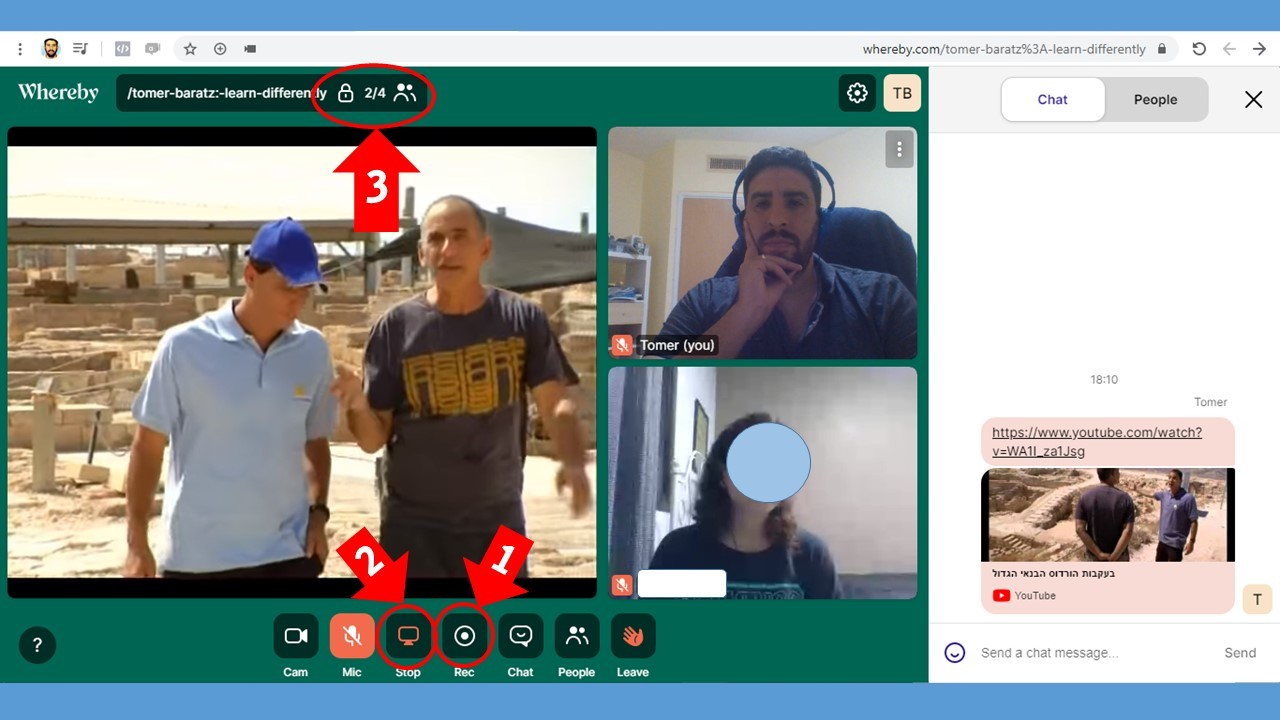
Task: Open the three-dot menu on Tomer's video
Action: pyautogui.click(x=899, y=149)
